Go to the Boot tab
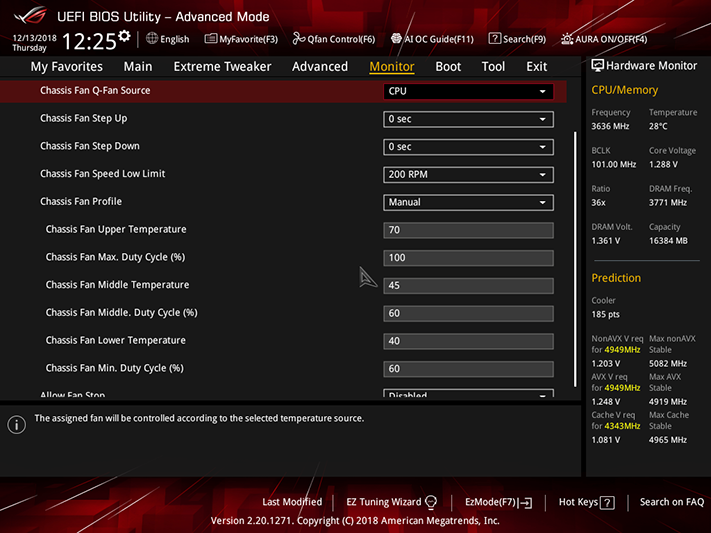The image size is (711, 533). (448, 67)
